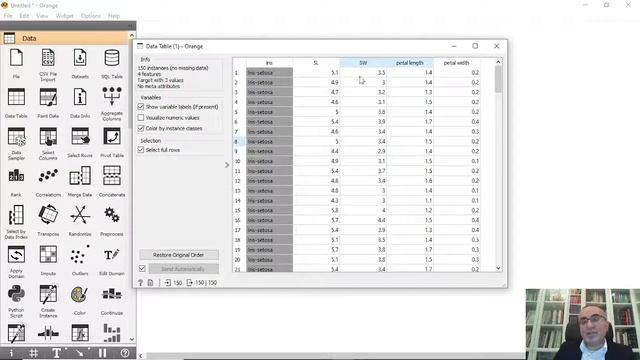The height and width of the screenshot is (360, 640).
Task: Toggle Color by instance classes checkbox
Action: coord(141,128)
